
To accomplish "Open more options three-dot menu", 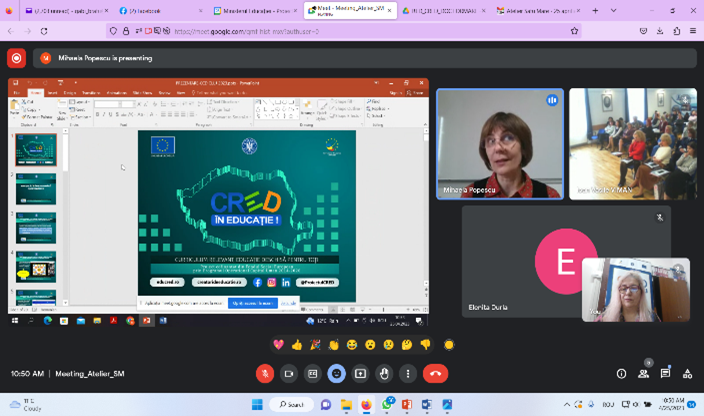I will [407, 373].
